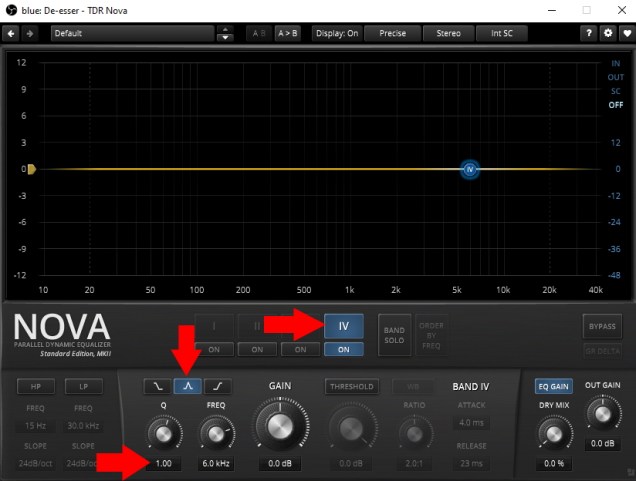This screenshot has width=636, height=481.
Task: Click the Q value field showing 1.00
Action: coord(163,464)
